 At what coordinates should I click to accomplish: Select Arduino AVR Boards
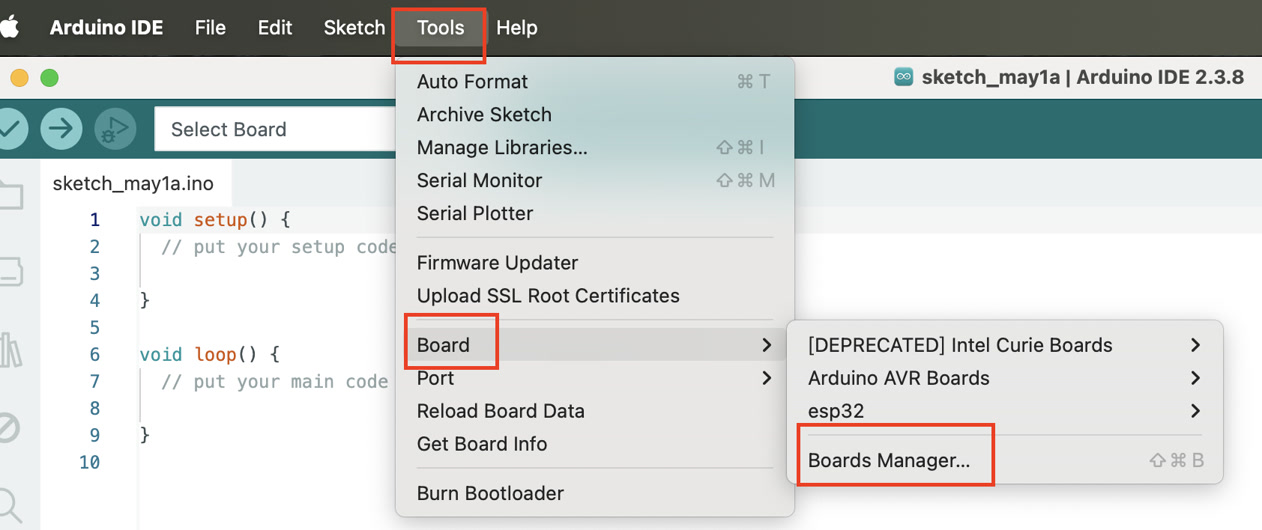[1005, 378]
